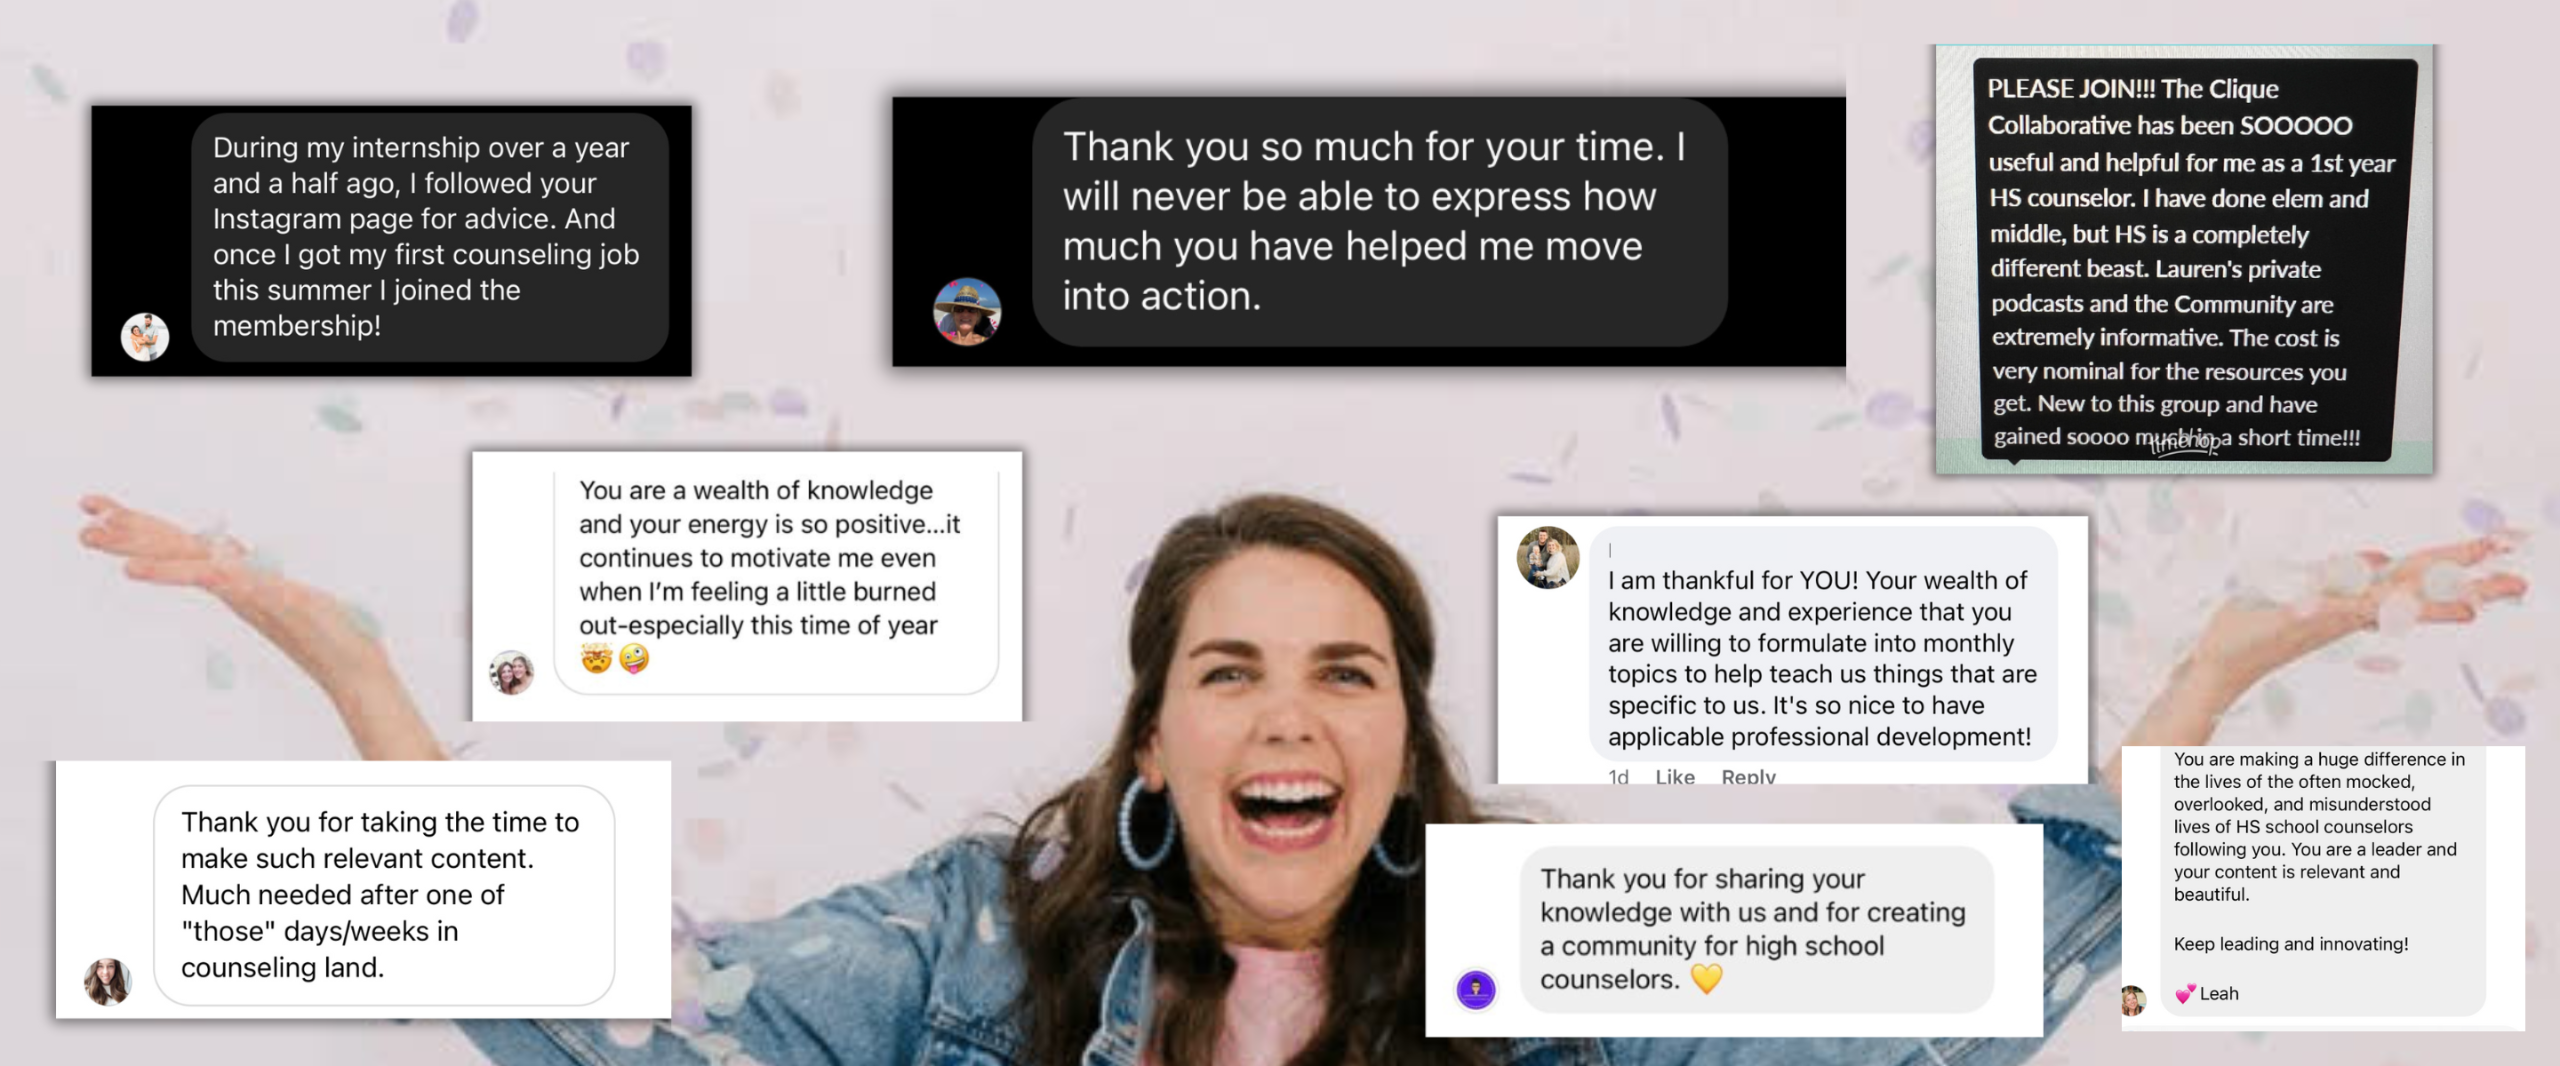Click the avatar beside the wealth of knowledge message
2560x1066 pixels.
(511, 672)
